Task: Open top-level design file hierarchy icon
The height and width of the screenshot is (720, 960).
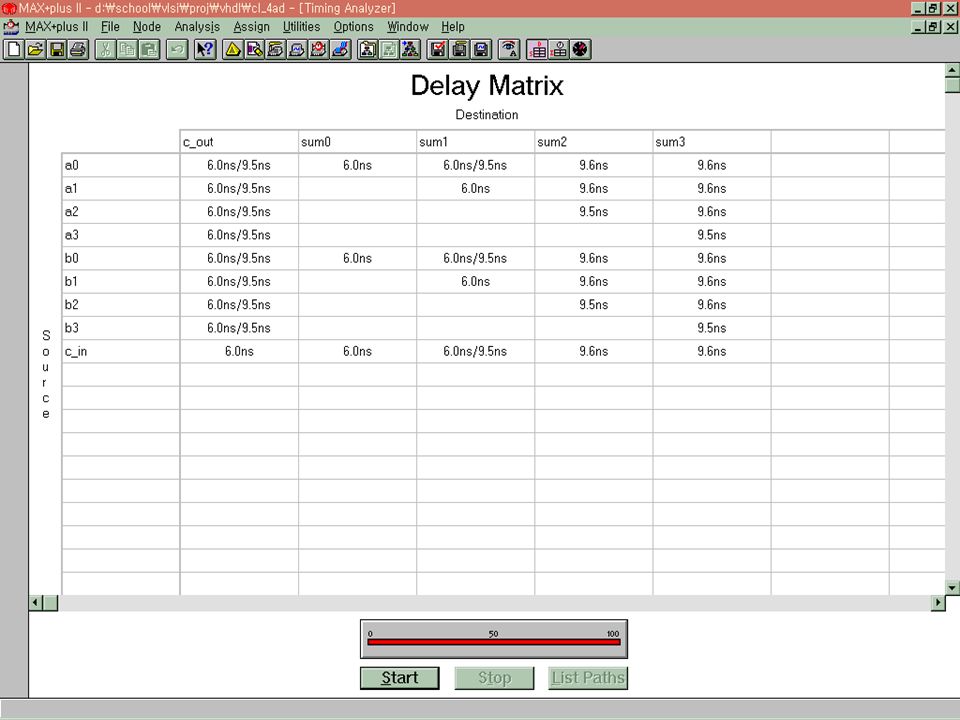Action: coord(410,50)
